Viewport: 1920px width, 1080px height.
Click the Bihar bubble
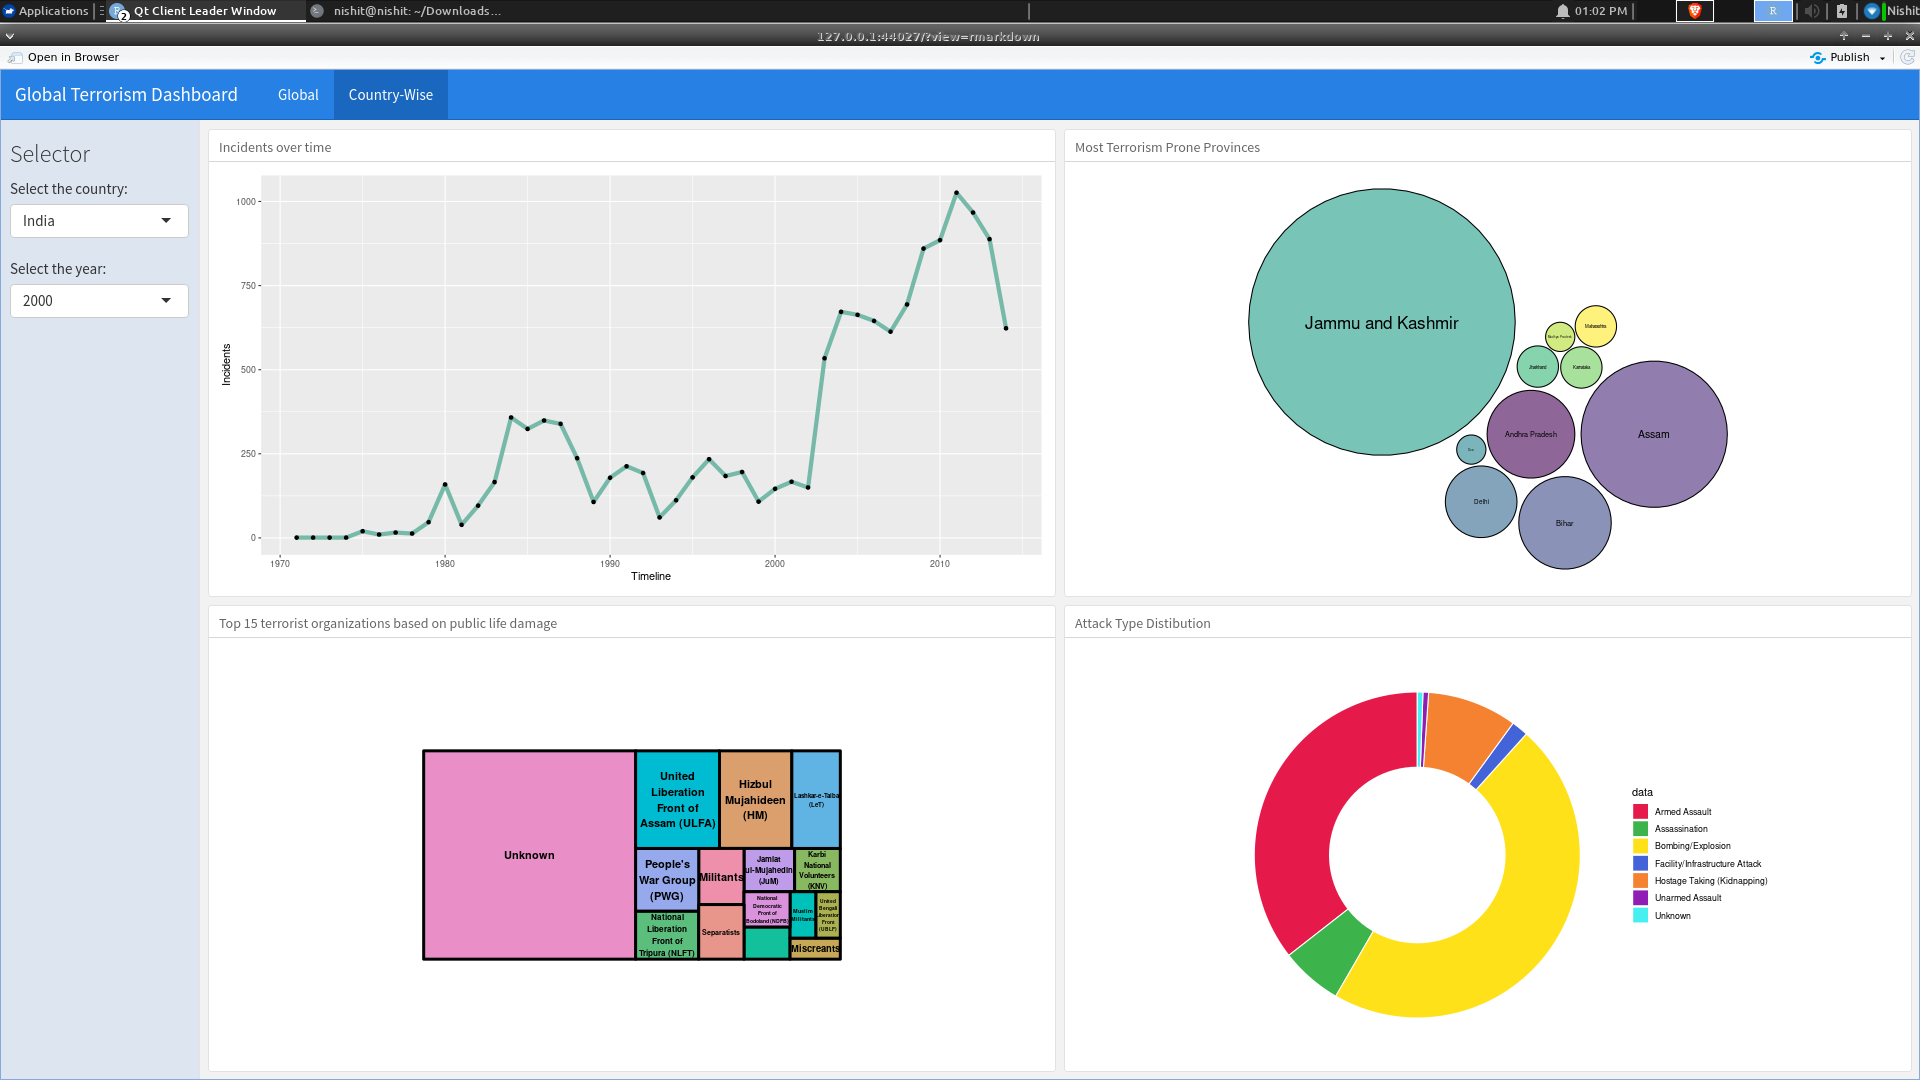click(x=1564, y=523)
